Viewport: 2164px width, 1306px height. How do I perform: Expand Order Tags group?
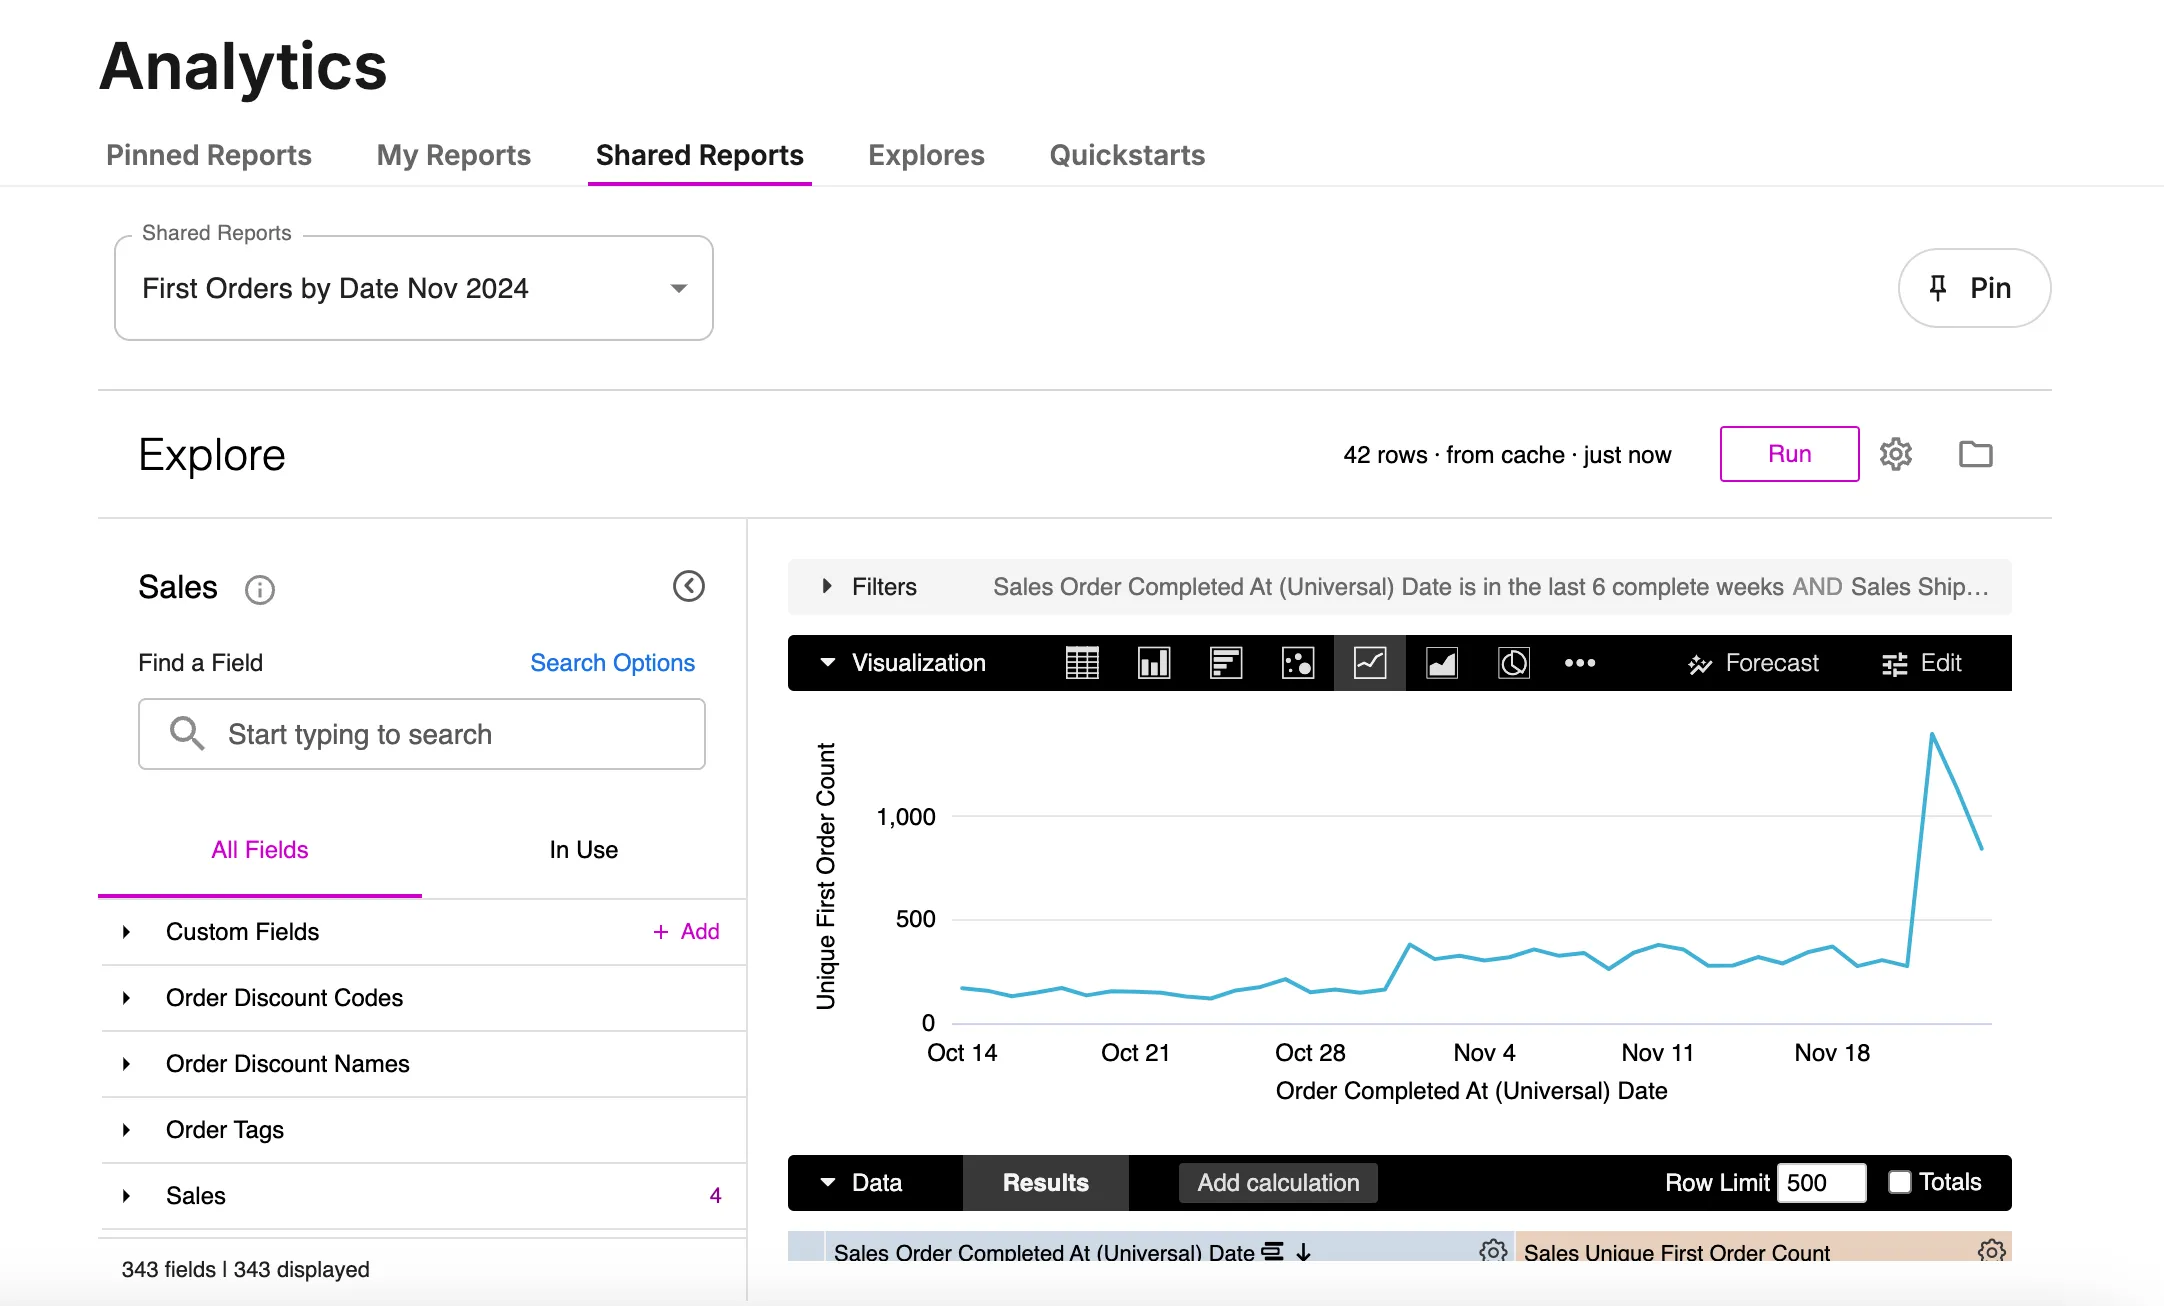click(x=126, y=1130)
